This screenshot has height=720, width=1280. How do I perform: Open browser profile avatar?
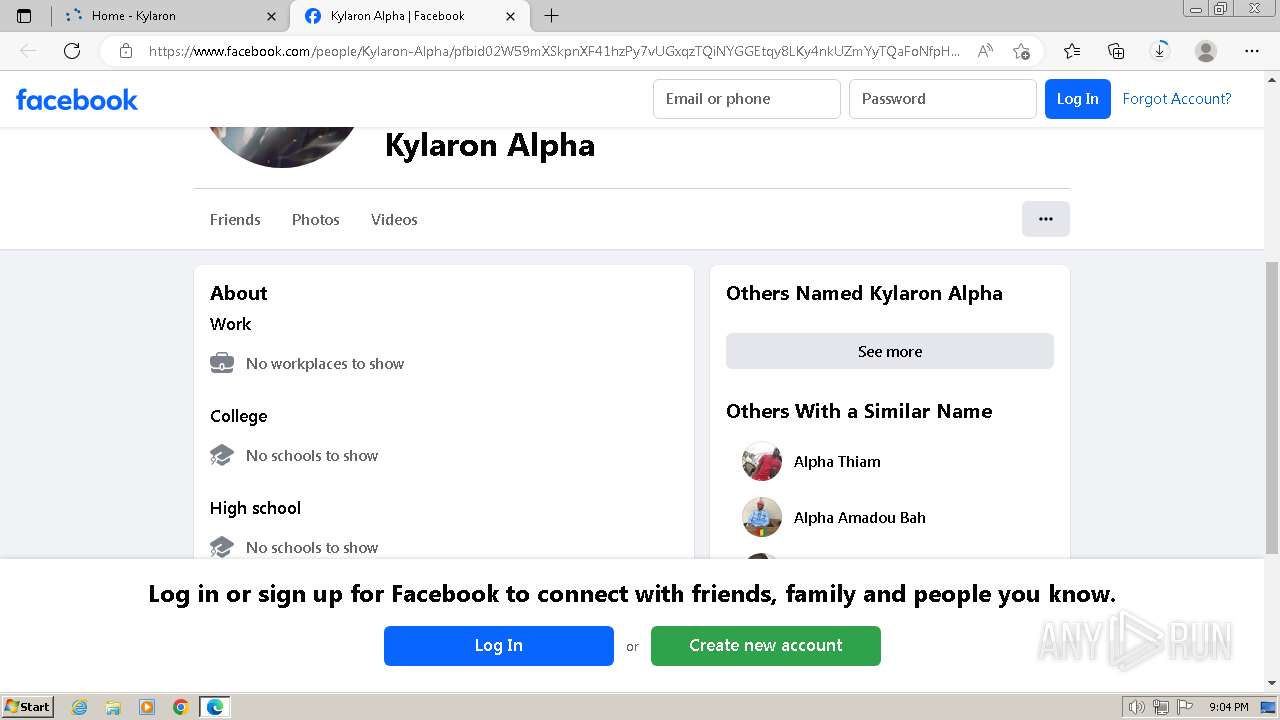point(1206,51)
